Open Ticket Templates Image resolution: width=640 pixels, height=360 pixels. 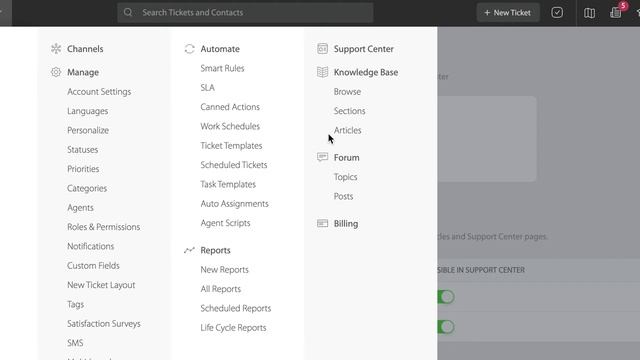point(231,146)
